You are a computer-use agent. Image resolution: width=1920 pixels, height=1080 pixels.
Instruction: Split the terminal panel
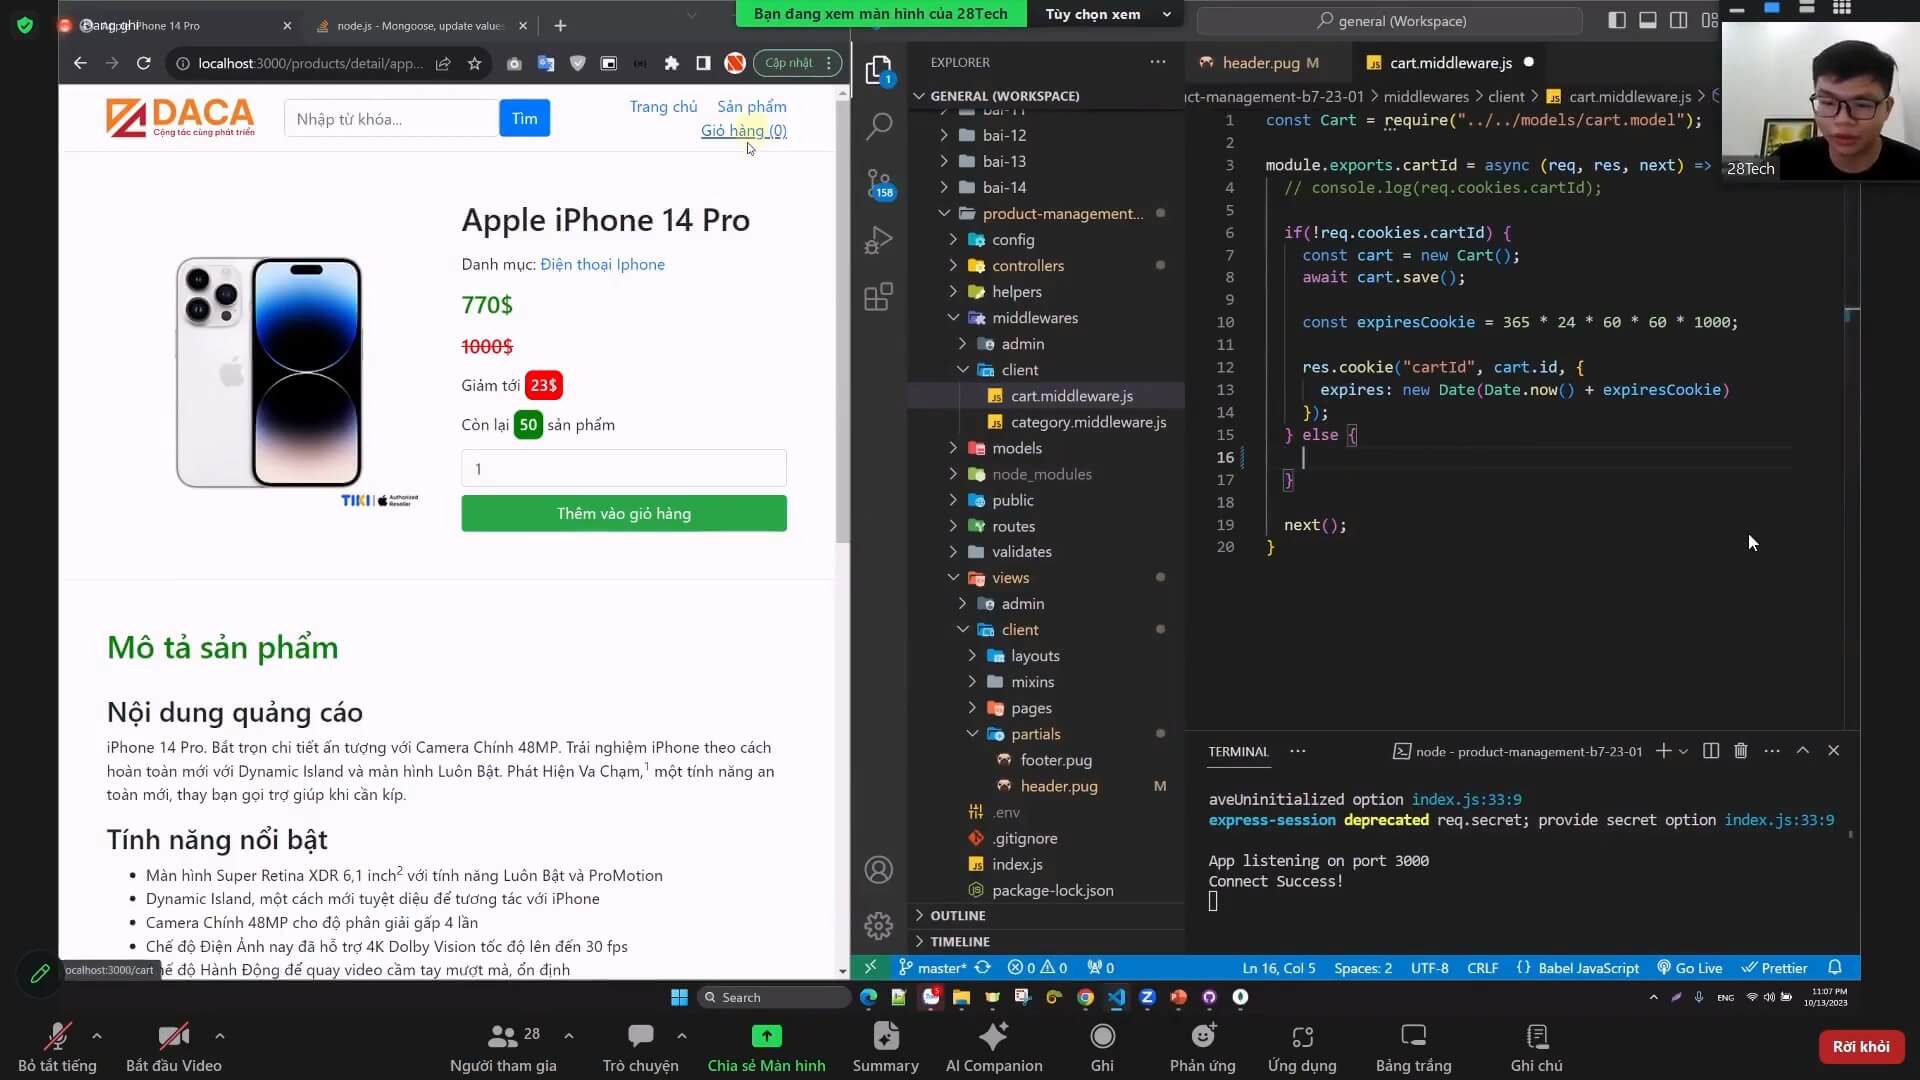[1711, 751]
